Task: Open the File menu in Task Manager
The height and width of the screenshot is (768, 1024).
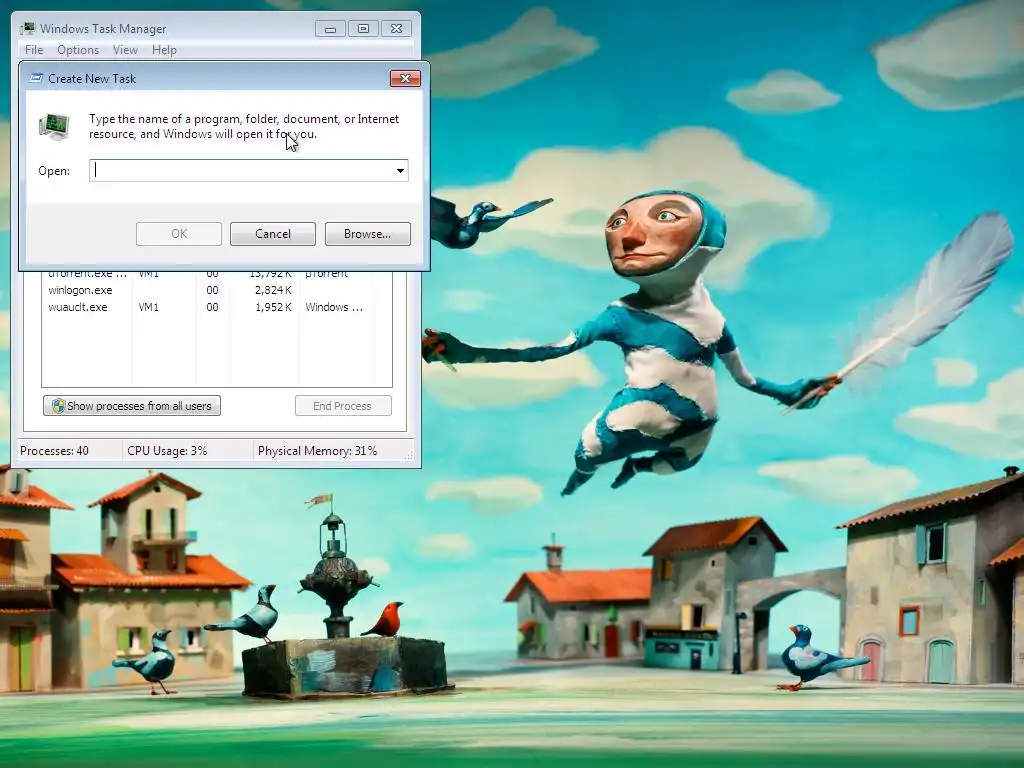Action: (x=34, y=50)
